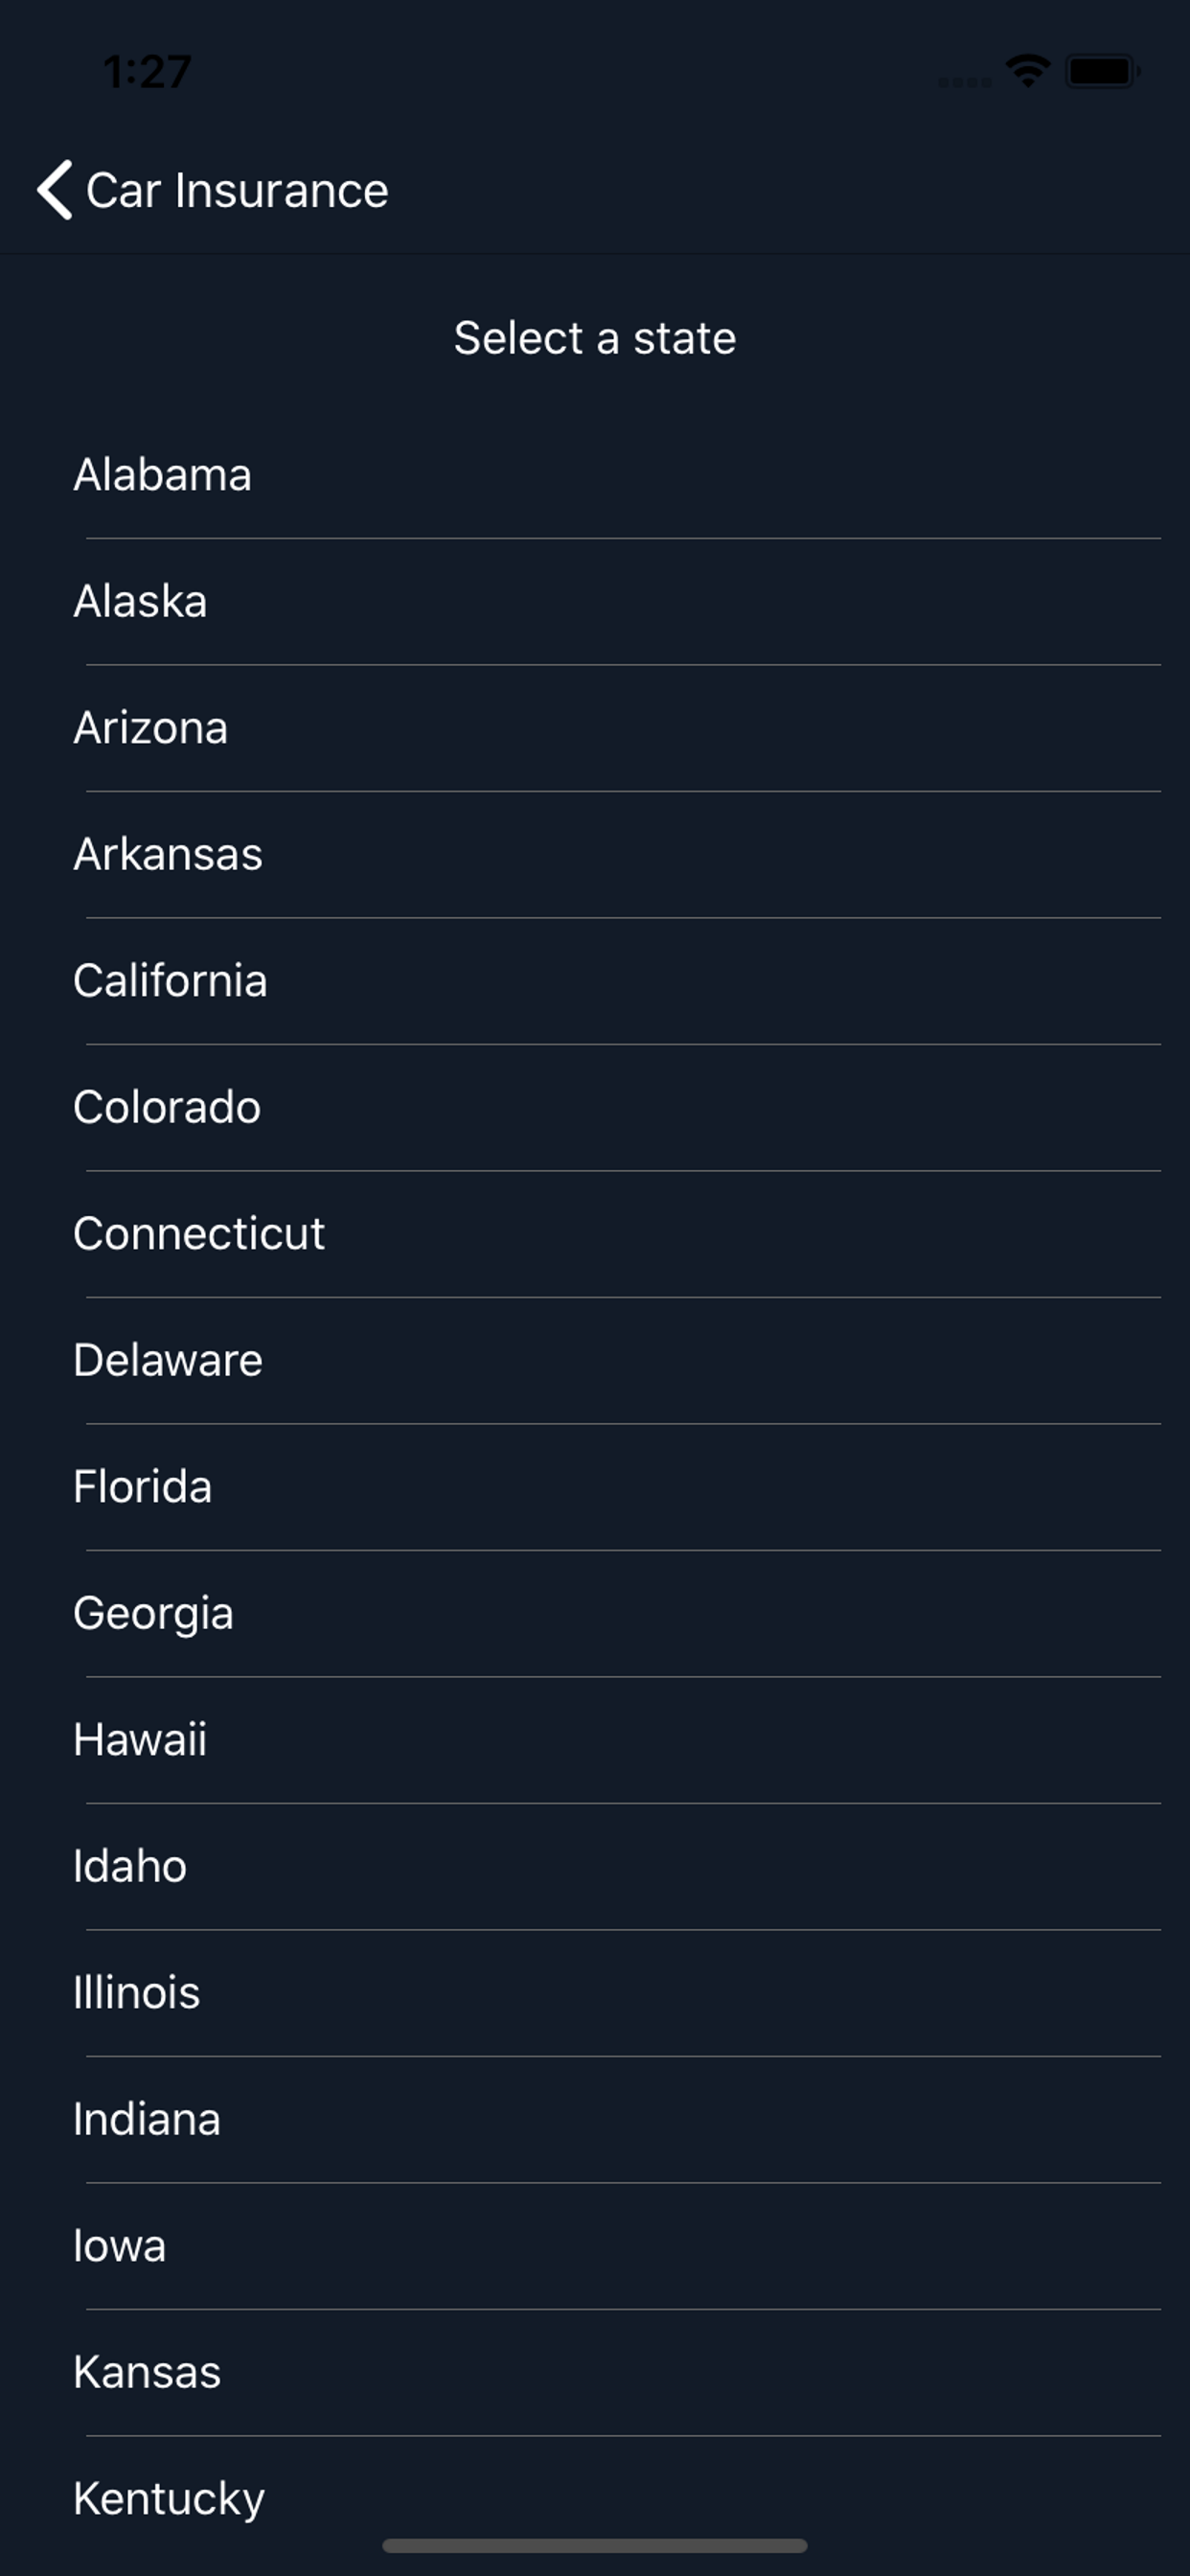Tap the Colorado entry
The height and width of the screenshot is (2576, 1190).
[x=167, y=1107]
